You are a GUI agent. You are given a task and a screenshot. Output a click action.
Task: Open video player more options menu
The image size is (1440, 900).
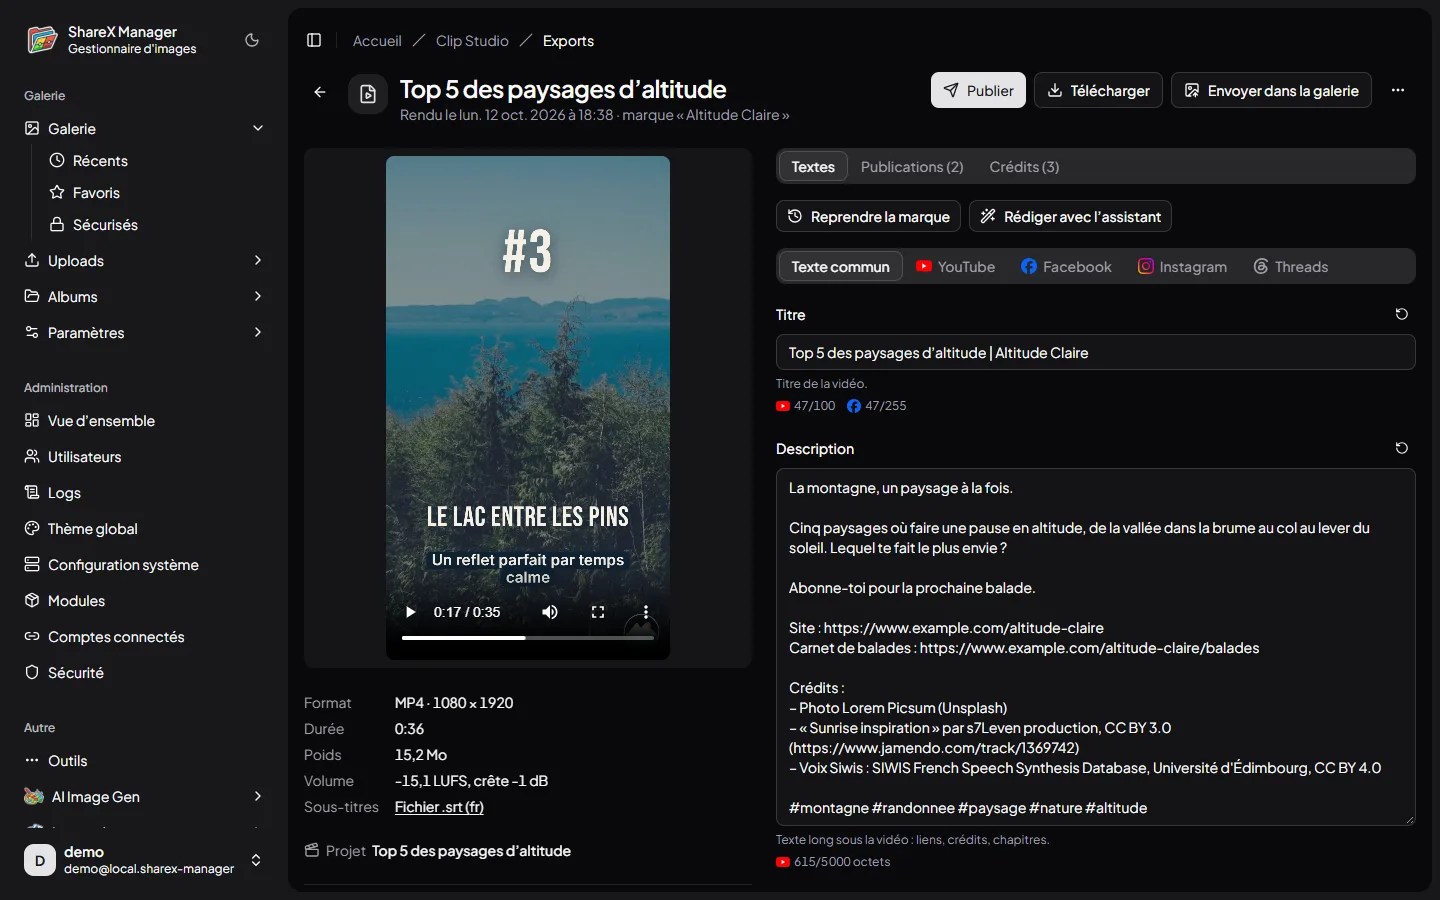(x=646, y=612)
